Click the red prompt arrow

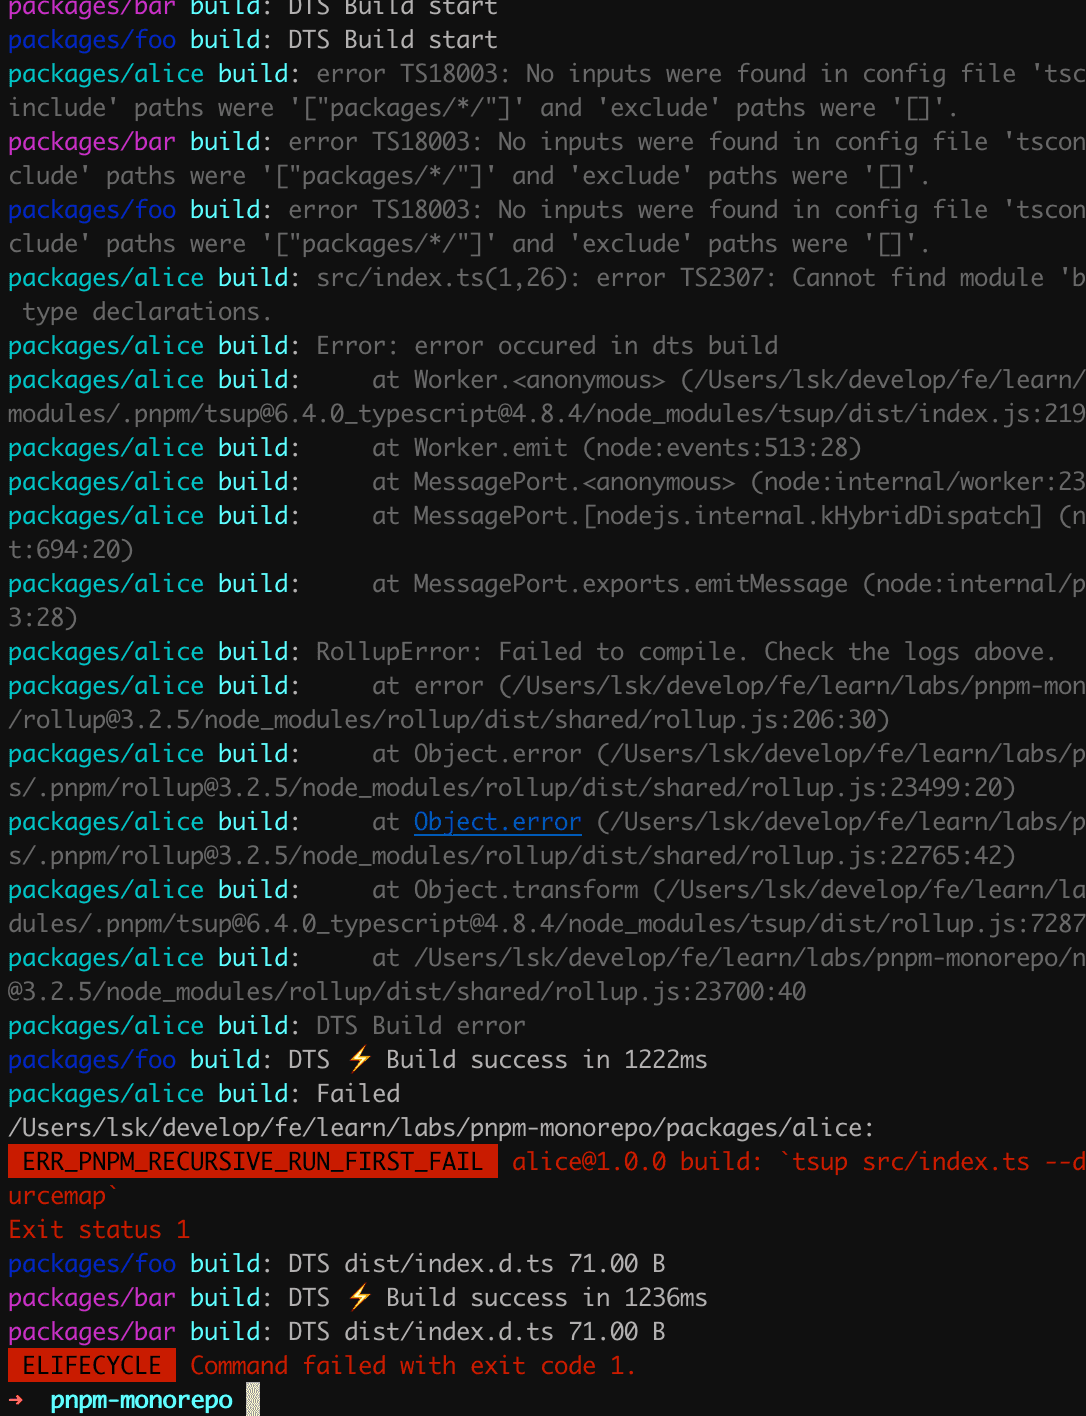16,1400
